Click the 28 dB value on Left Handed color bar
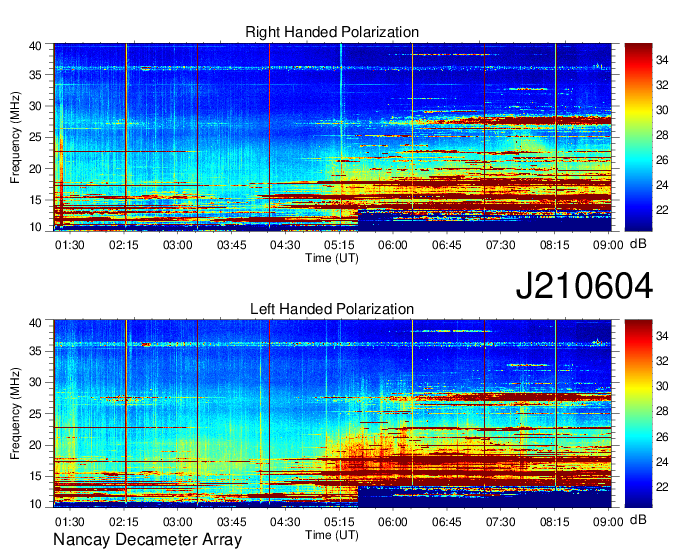Viewport: 680px width, 552px height. click(662, 412)
